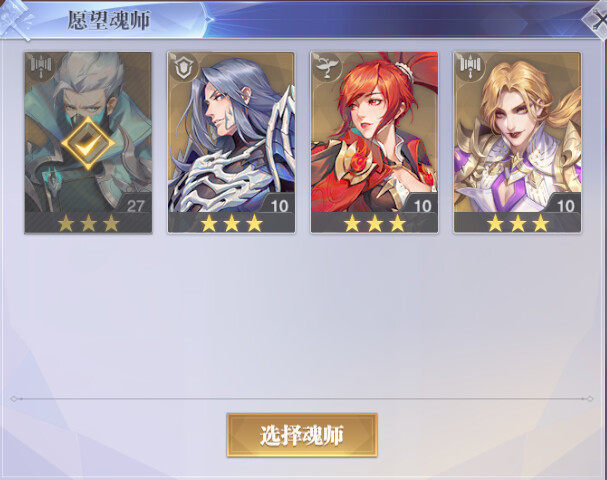Click the class icon on the gray-haired masked card
Viewport: 607px width, 480px height.
tap(40, 65)
